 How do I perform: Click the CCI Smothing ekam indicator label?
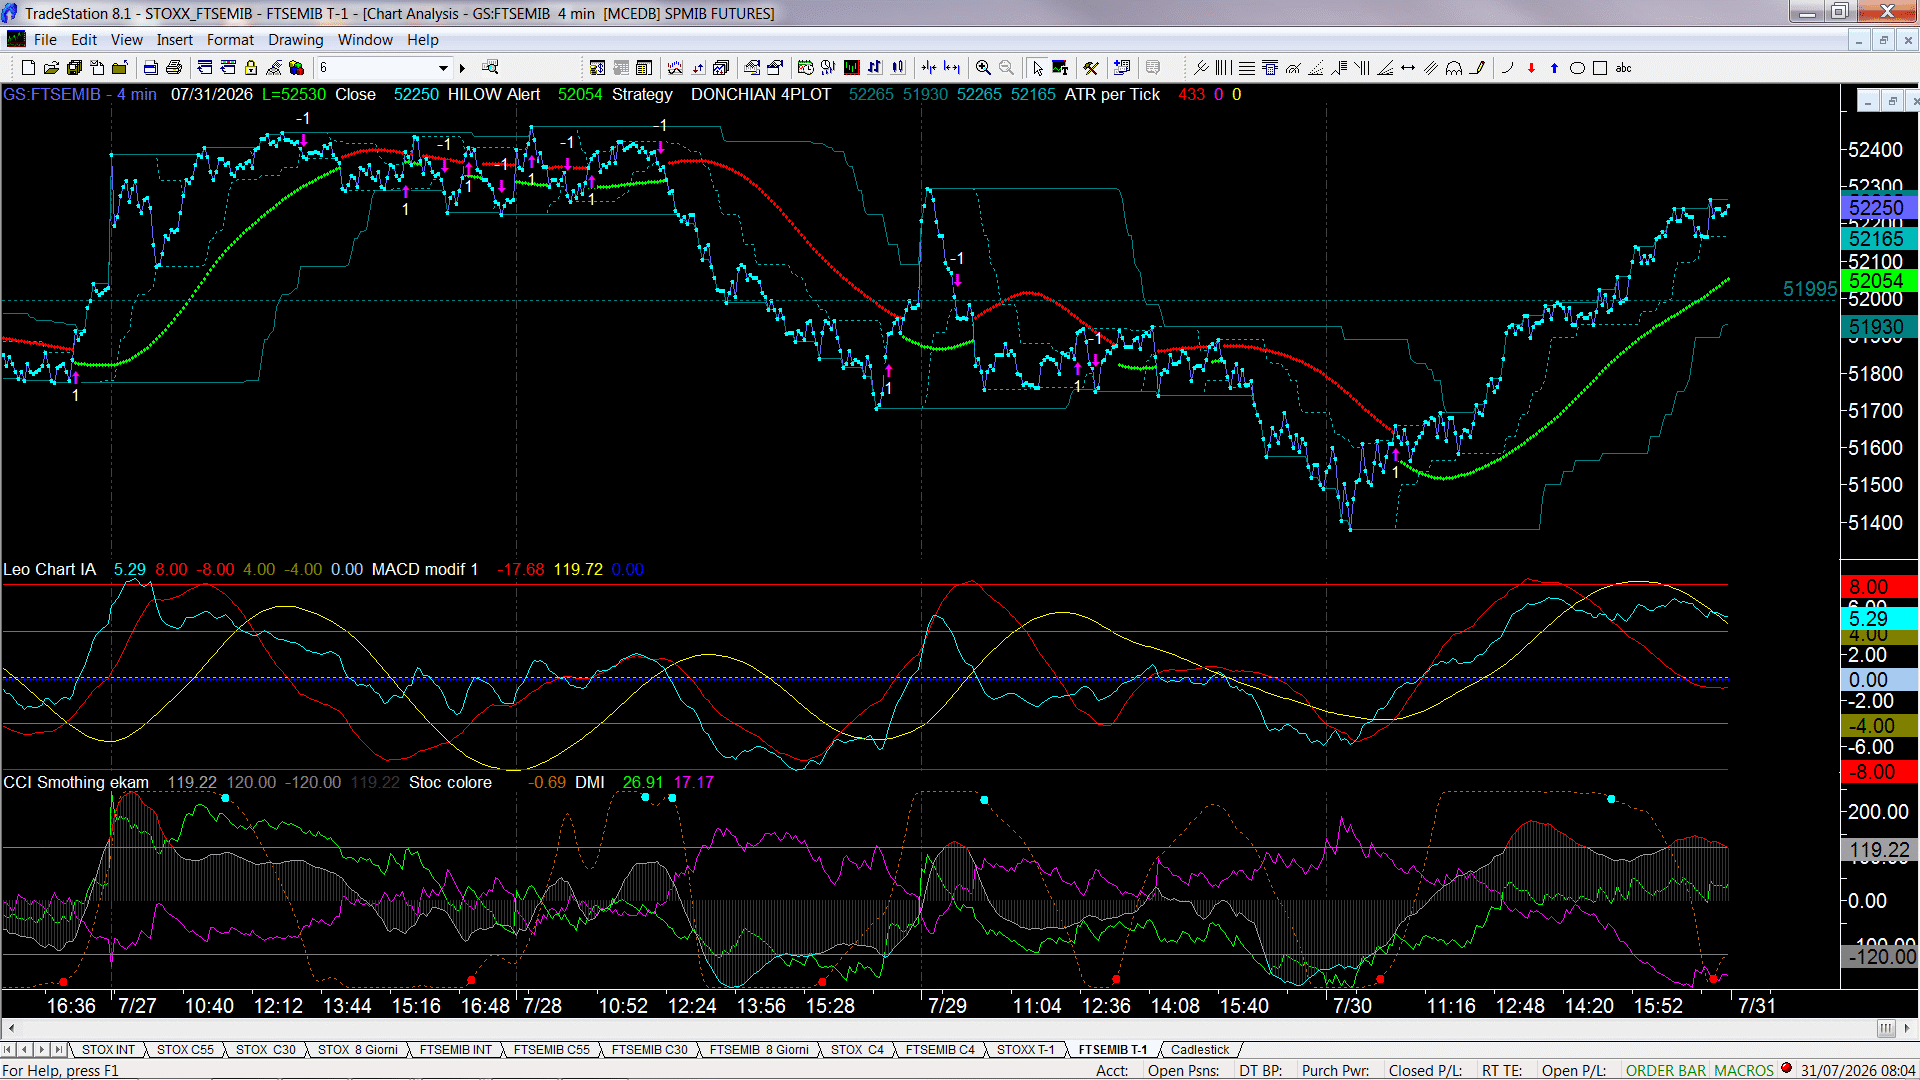click(x=76, y=782)
